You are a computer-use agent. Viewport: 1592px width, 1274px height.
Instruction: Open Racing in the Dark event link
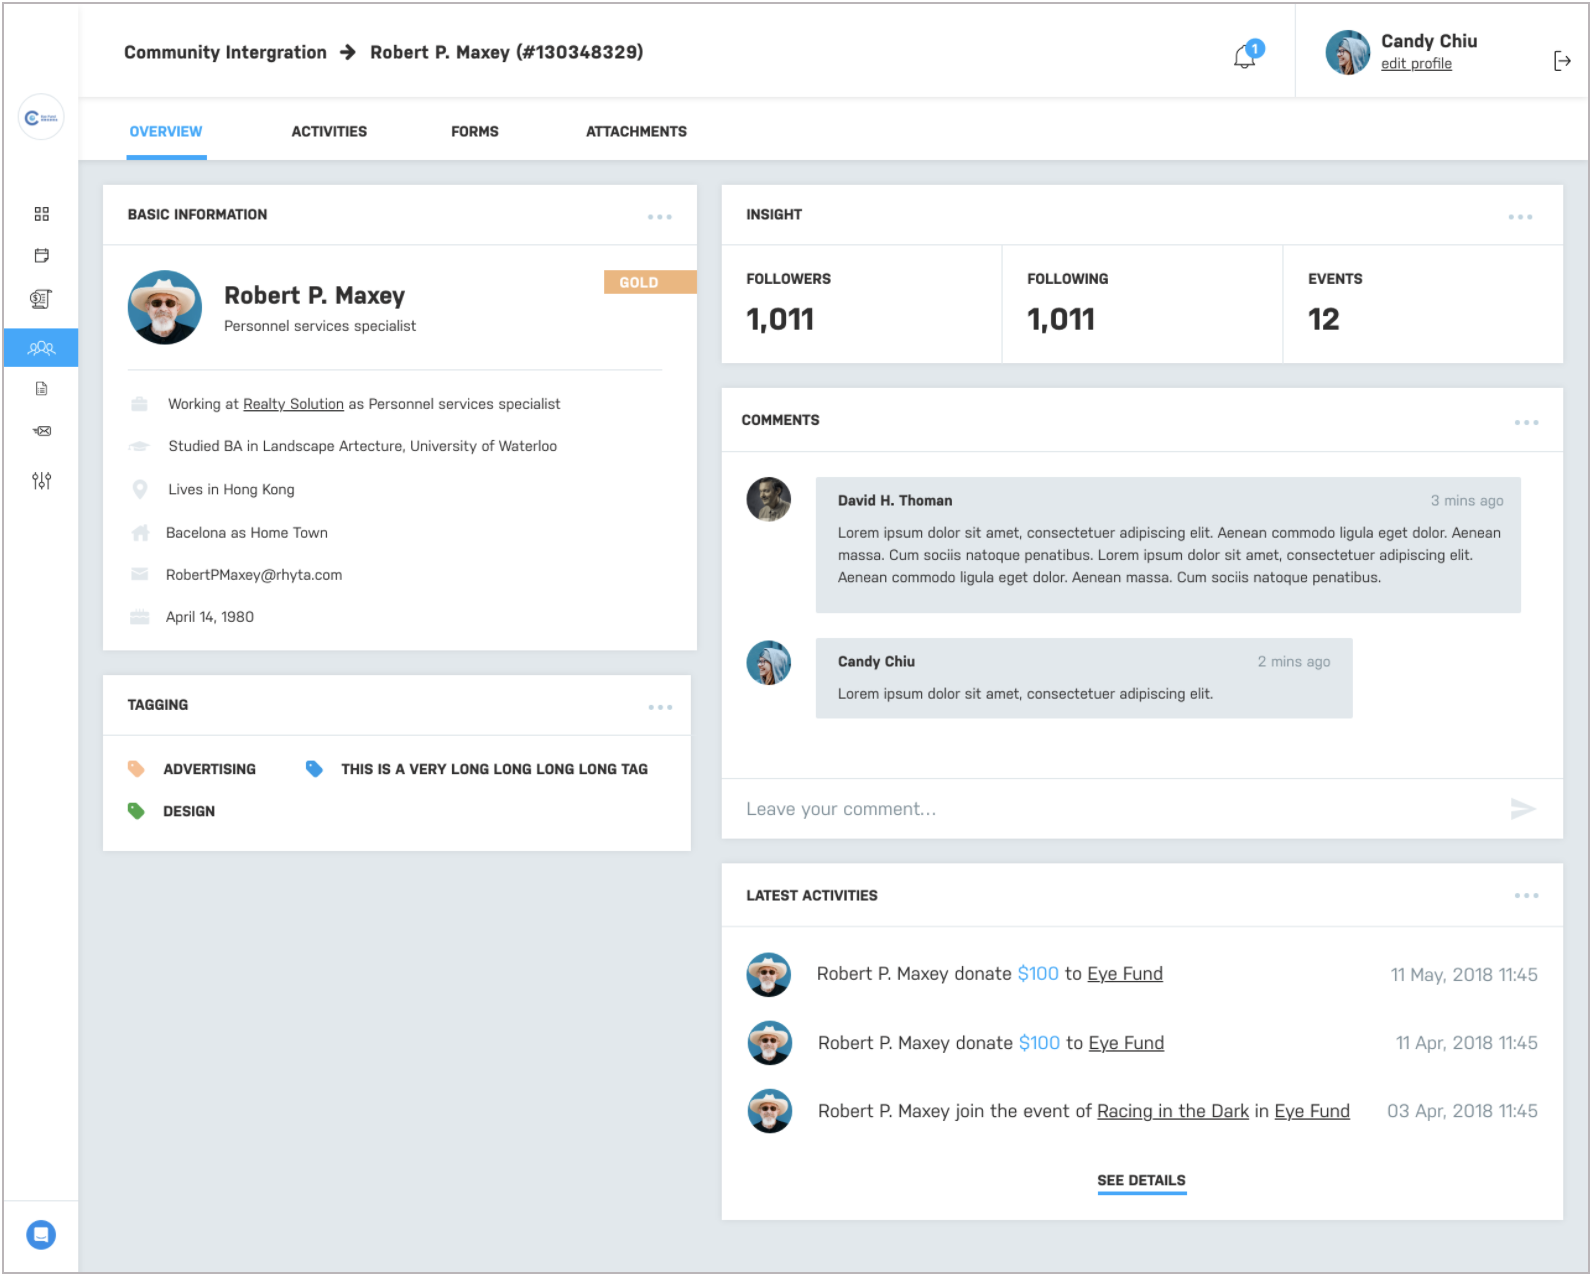click(x=1173, y=1111)
